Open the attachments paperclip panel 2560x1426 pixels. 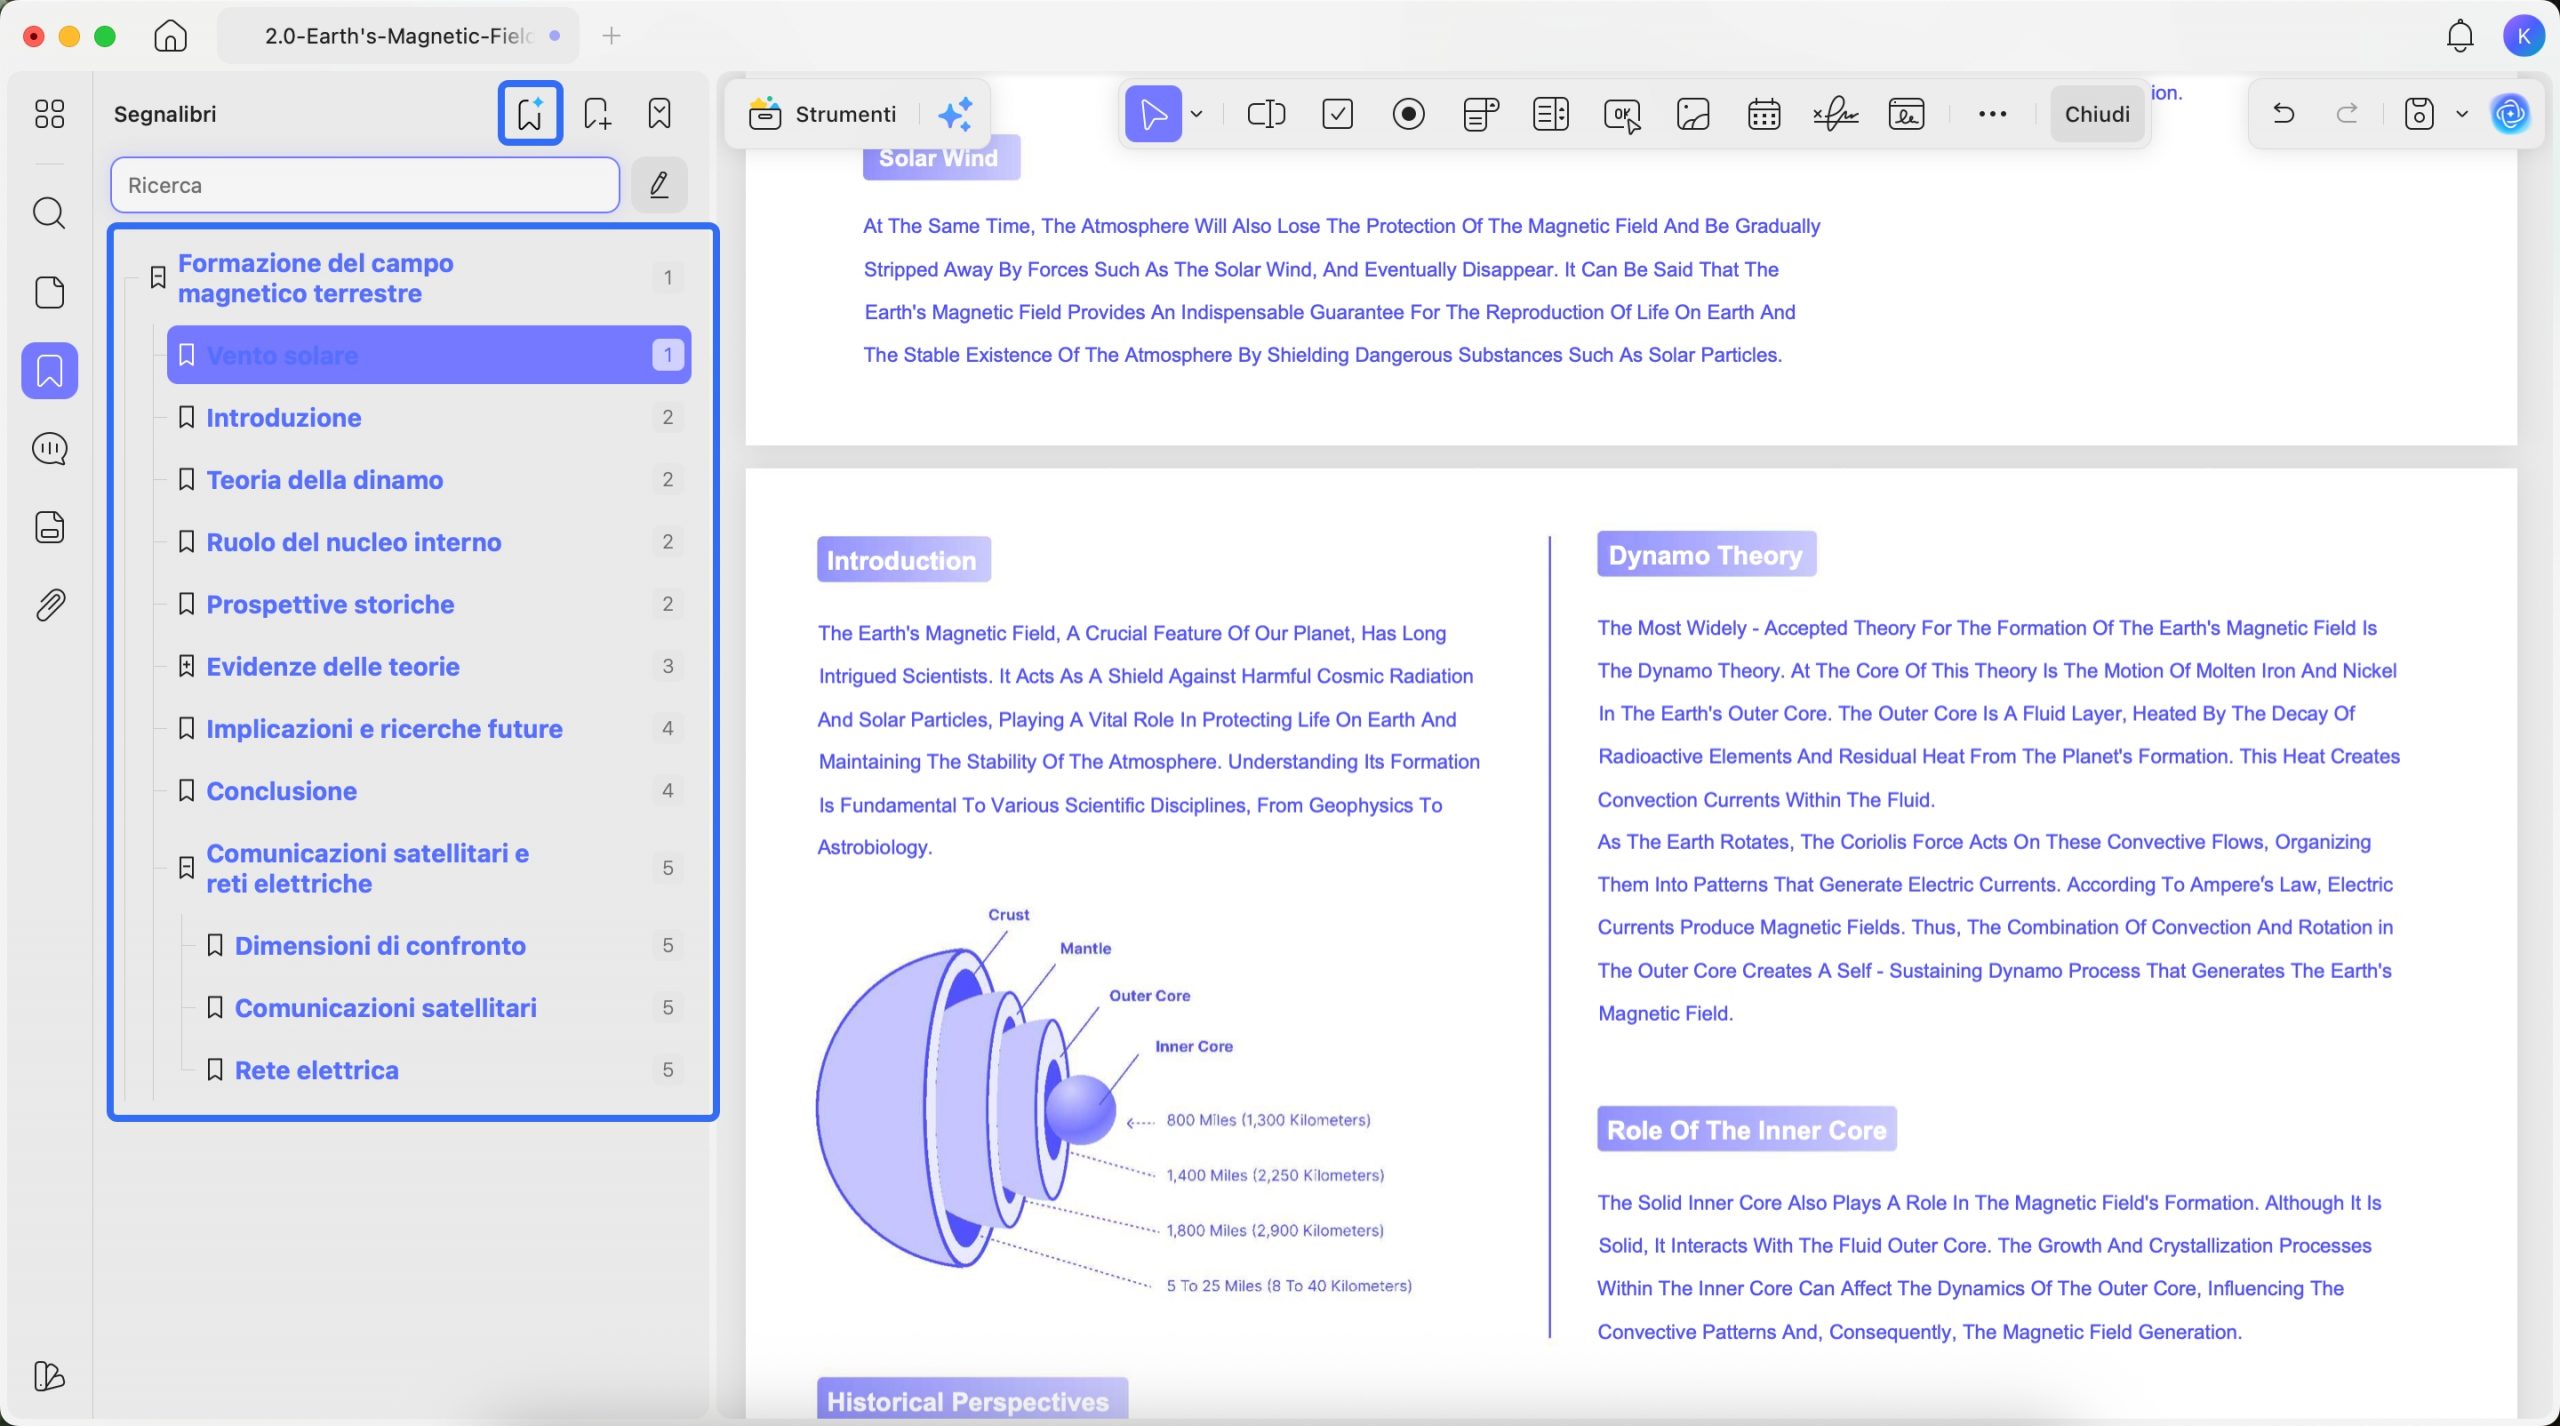coord(49,605)
